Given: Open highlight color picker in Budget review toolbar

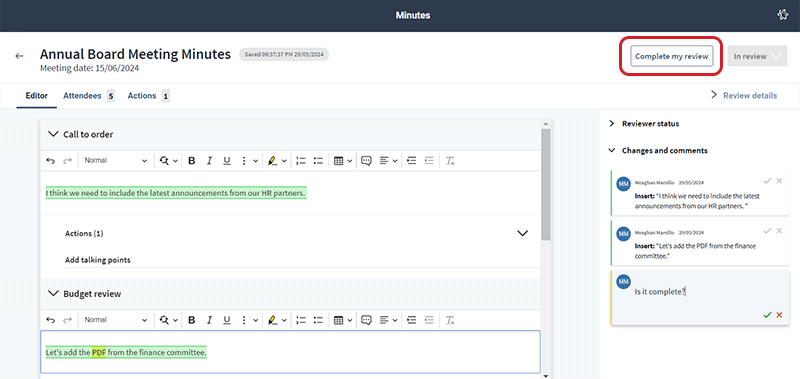Looking at the screenshot, I should pyautogui.click(x=278, y=320).
